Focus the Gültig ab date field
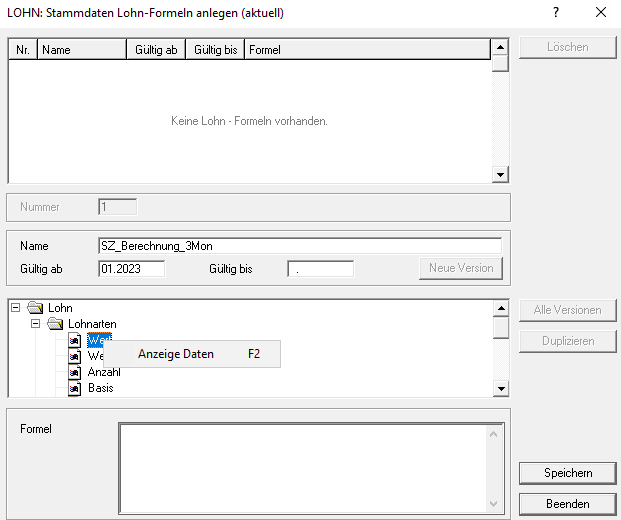621x520 pixels. click(x=131, y=269)
